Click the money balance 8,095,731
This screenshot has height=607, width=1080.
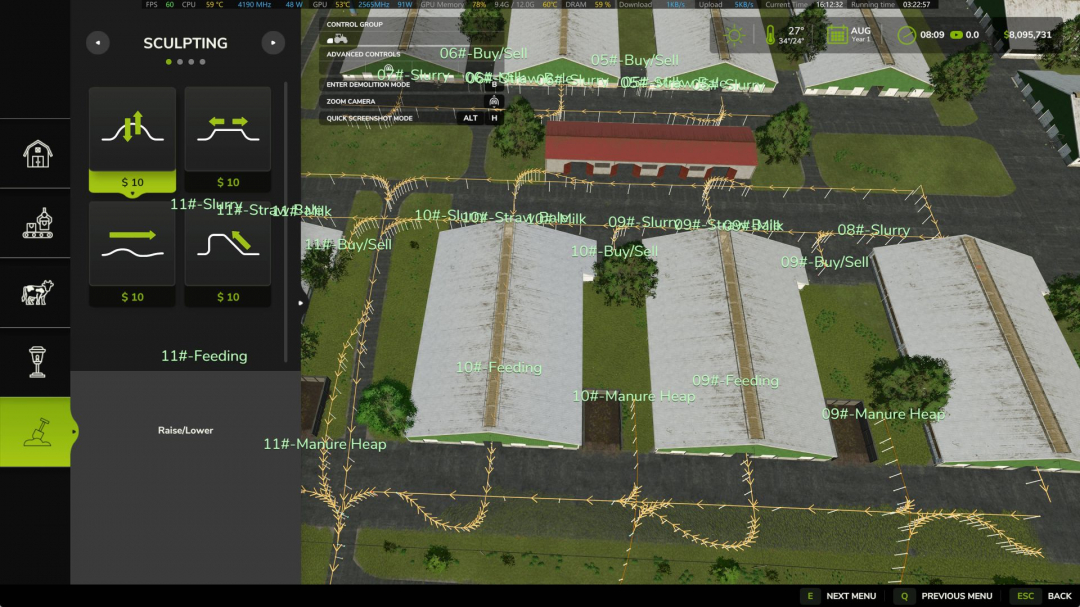coord(1028,34)
